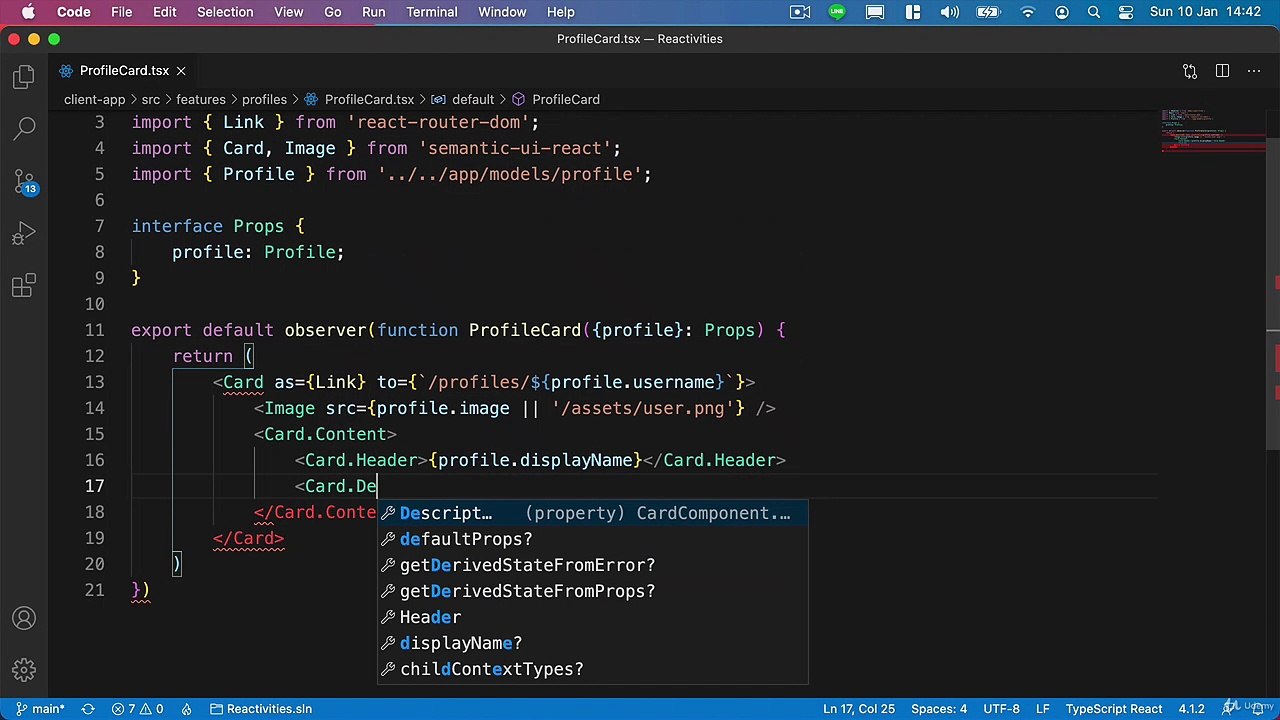Split the editor right
This screenshot has width=1280, height=720.
(1222, 71)
